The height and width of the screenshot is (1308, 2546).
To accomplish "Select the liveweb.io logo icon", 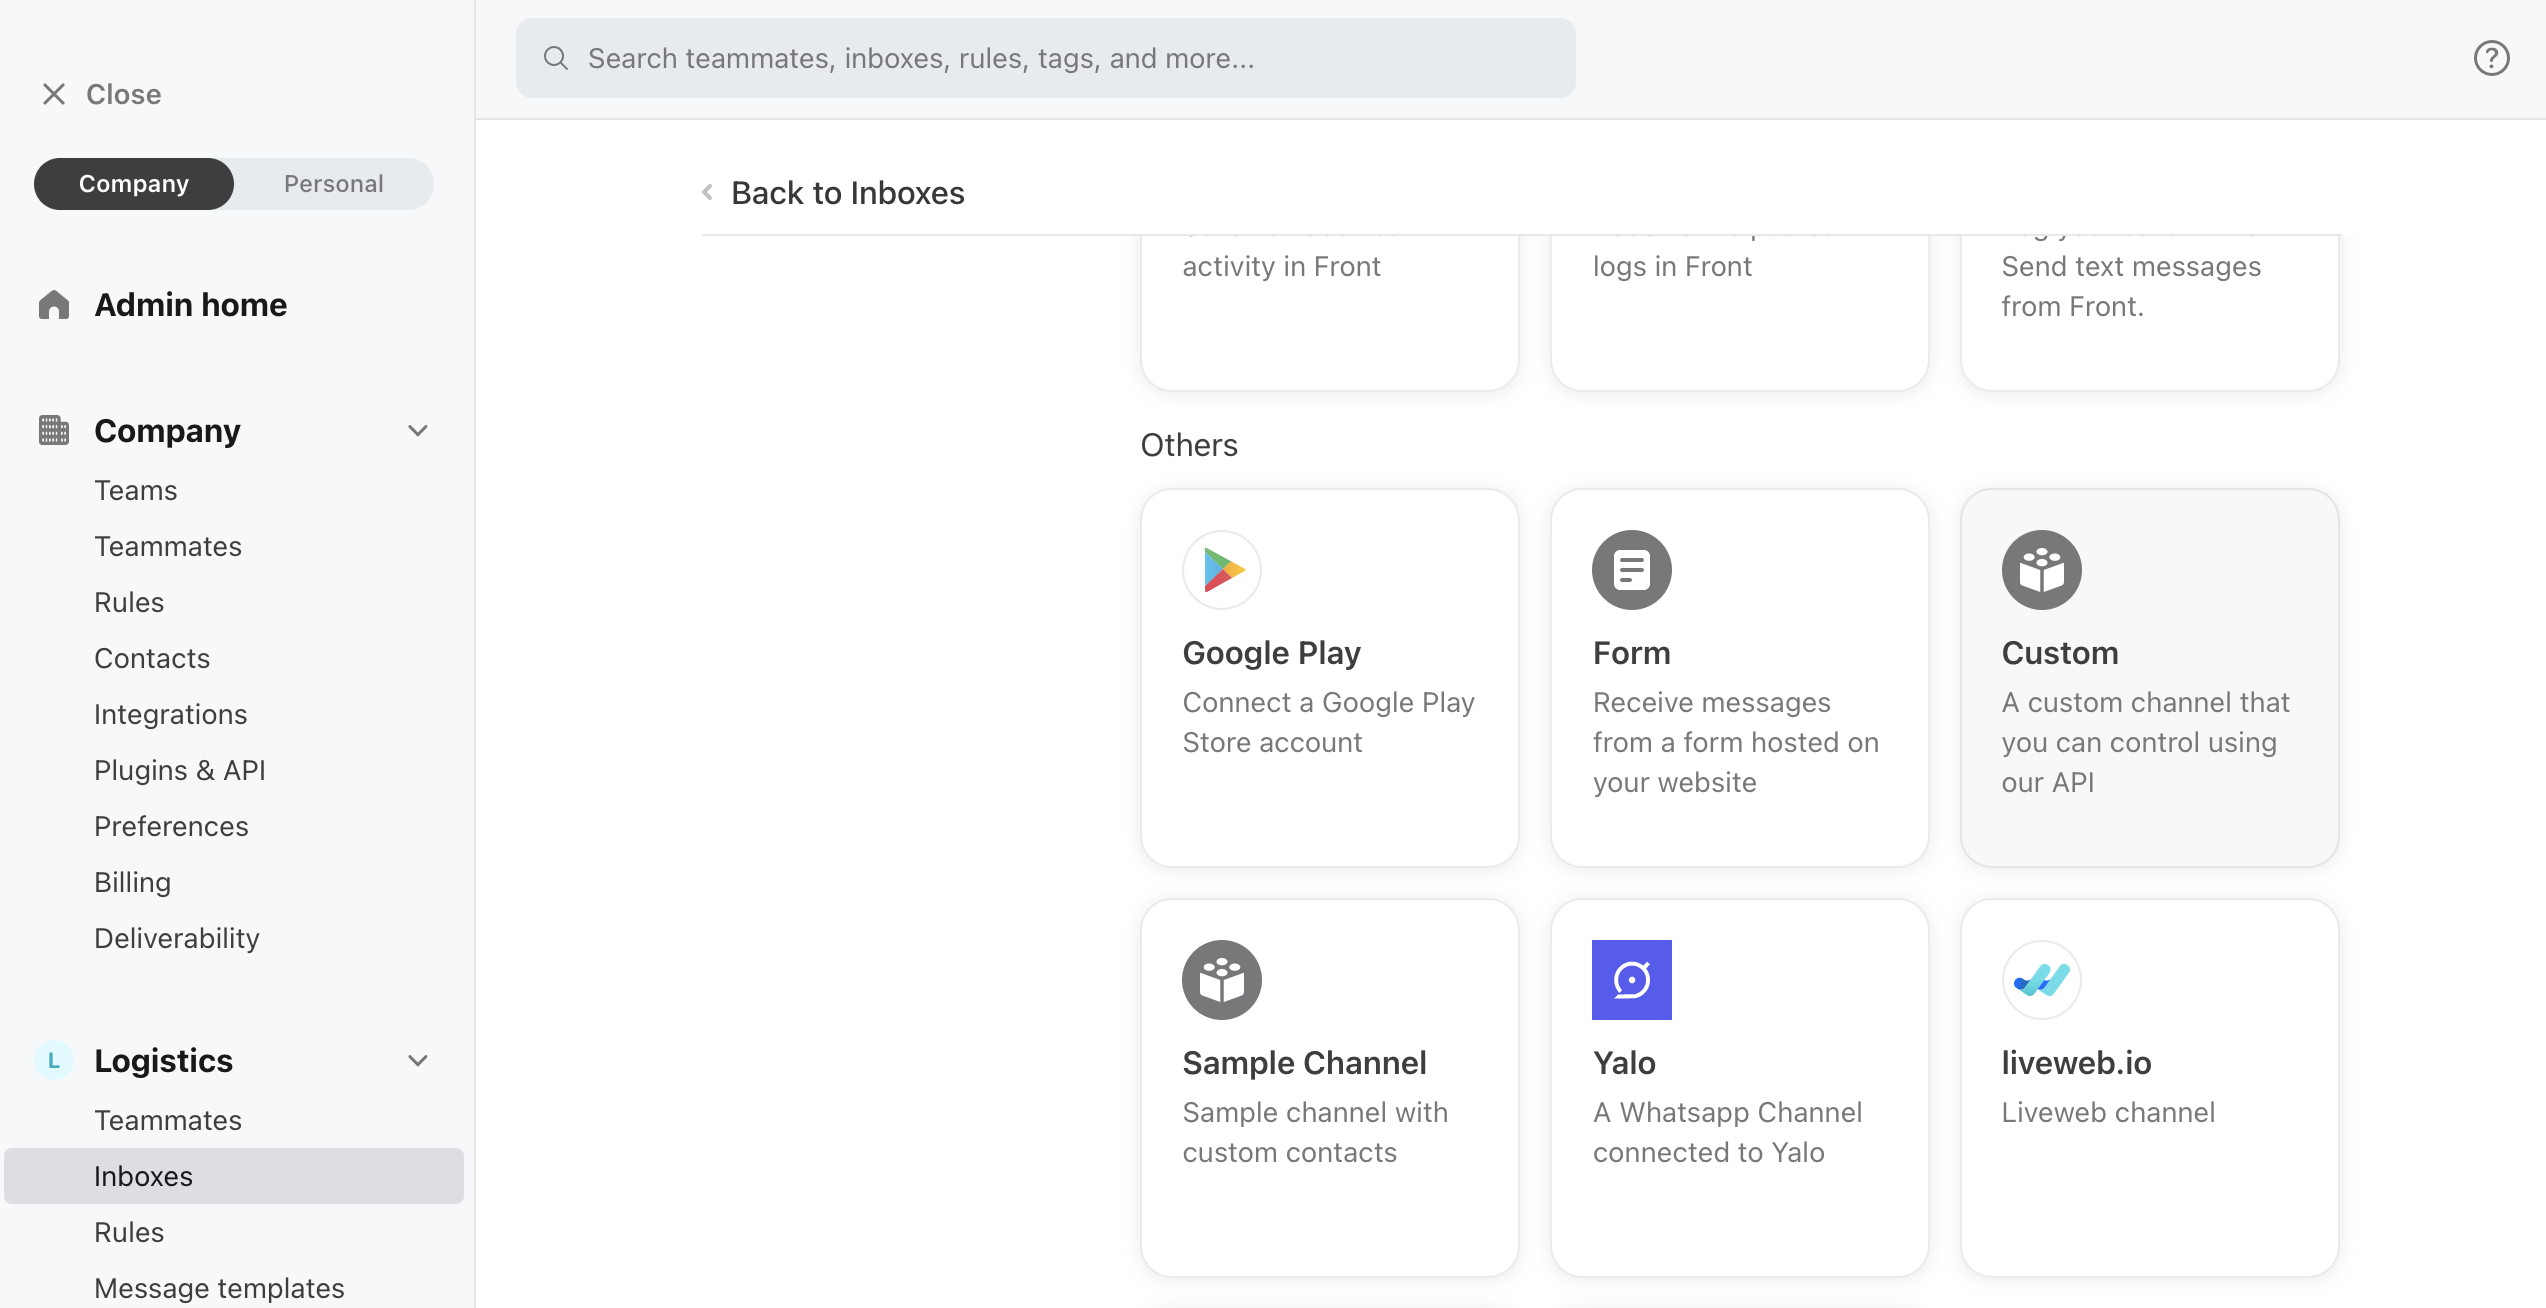I will coord(2041,980).
